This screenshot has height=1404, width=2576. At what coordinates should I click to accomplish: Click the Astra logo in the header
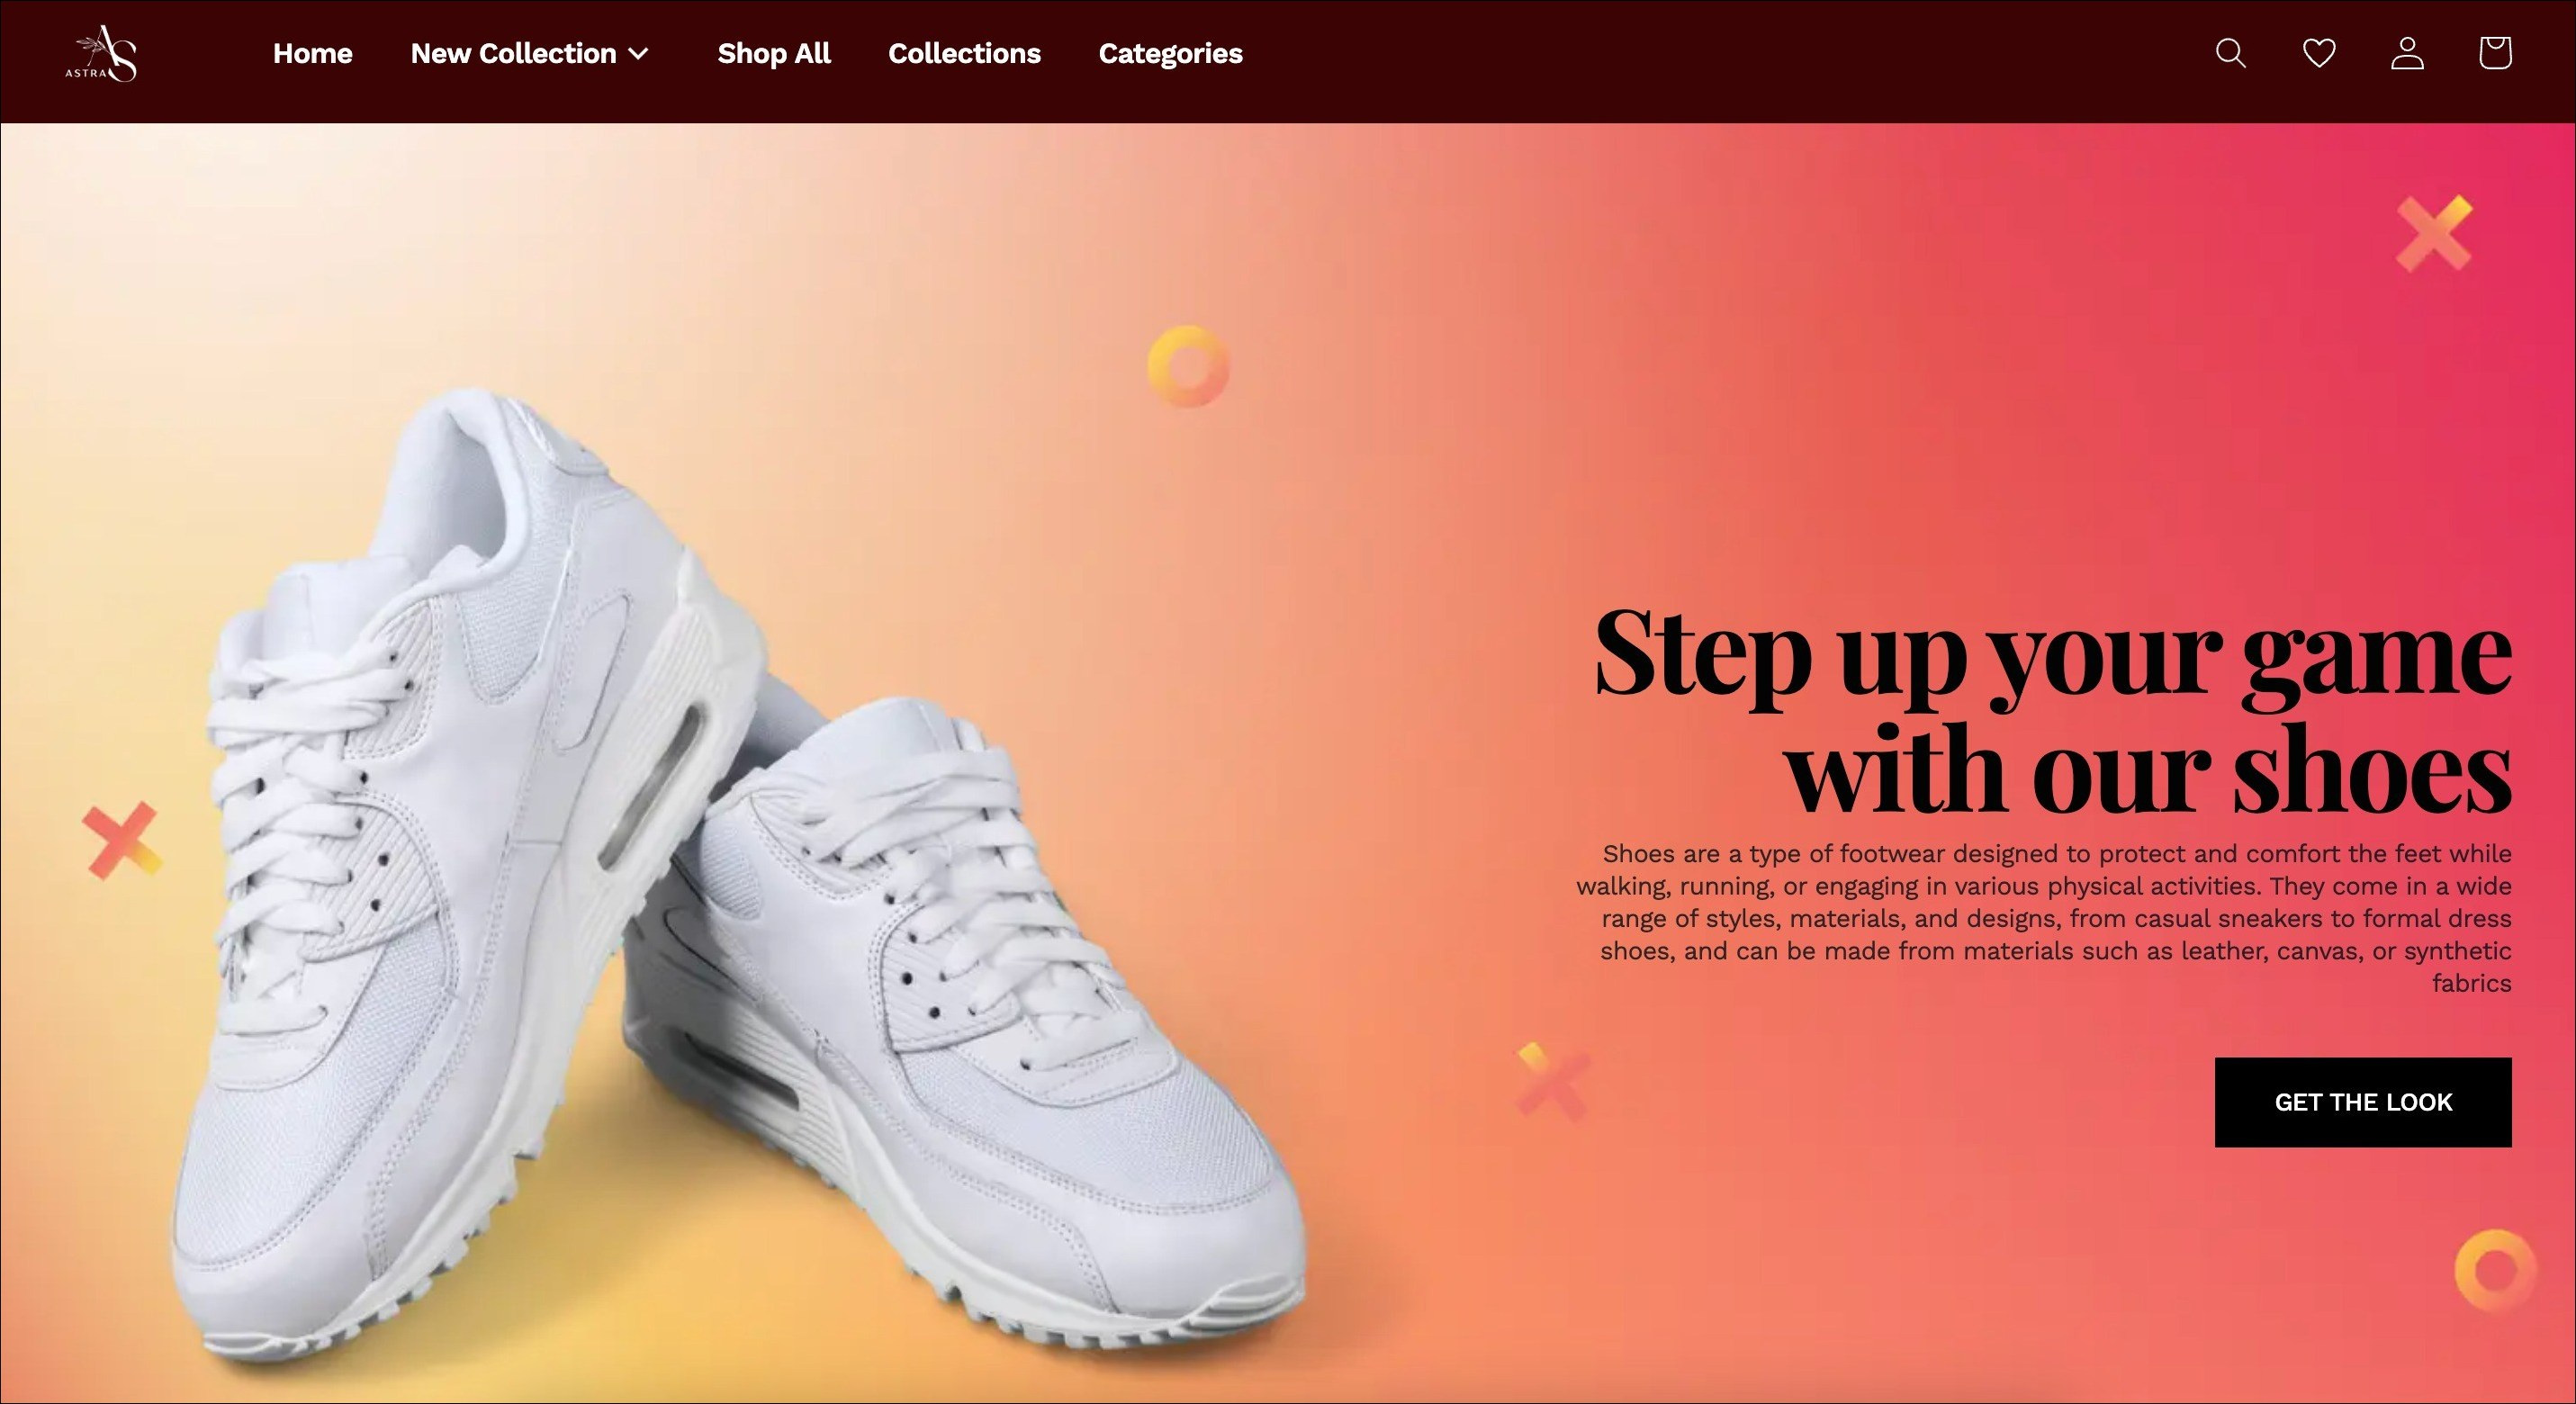(x=102, y=53)
